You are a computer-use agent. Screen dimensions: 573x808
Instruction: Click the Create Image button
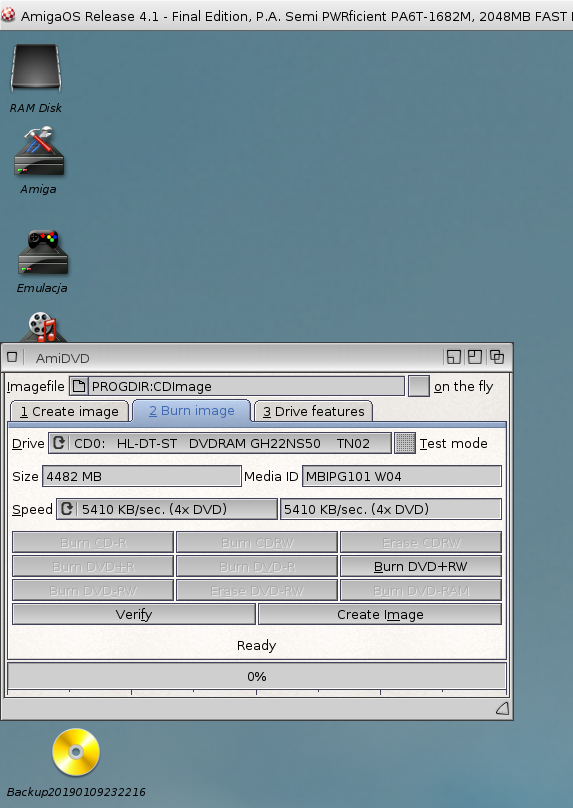380,614
